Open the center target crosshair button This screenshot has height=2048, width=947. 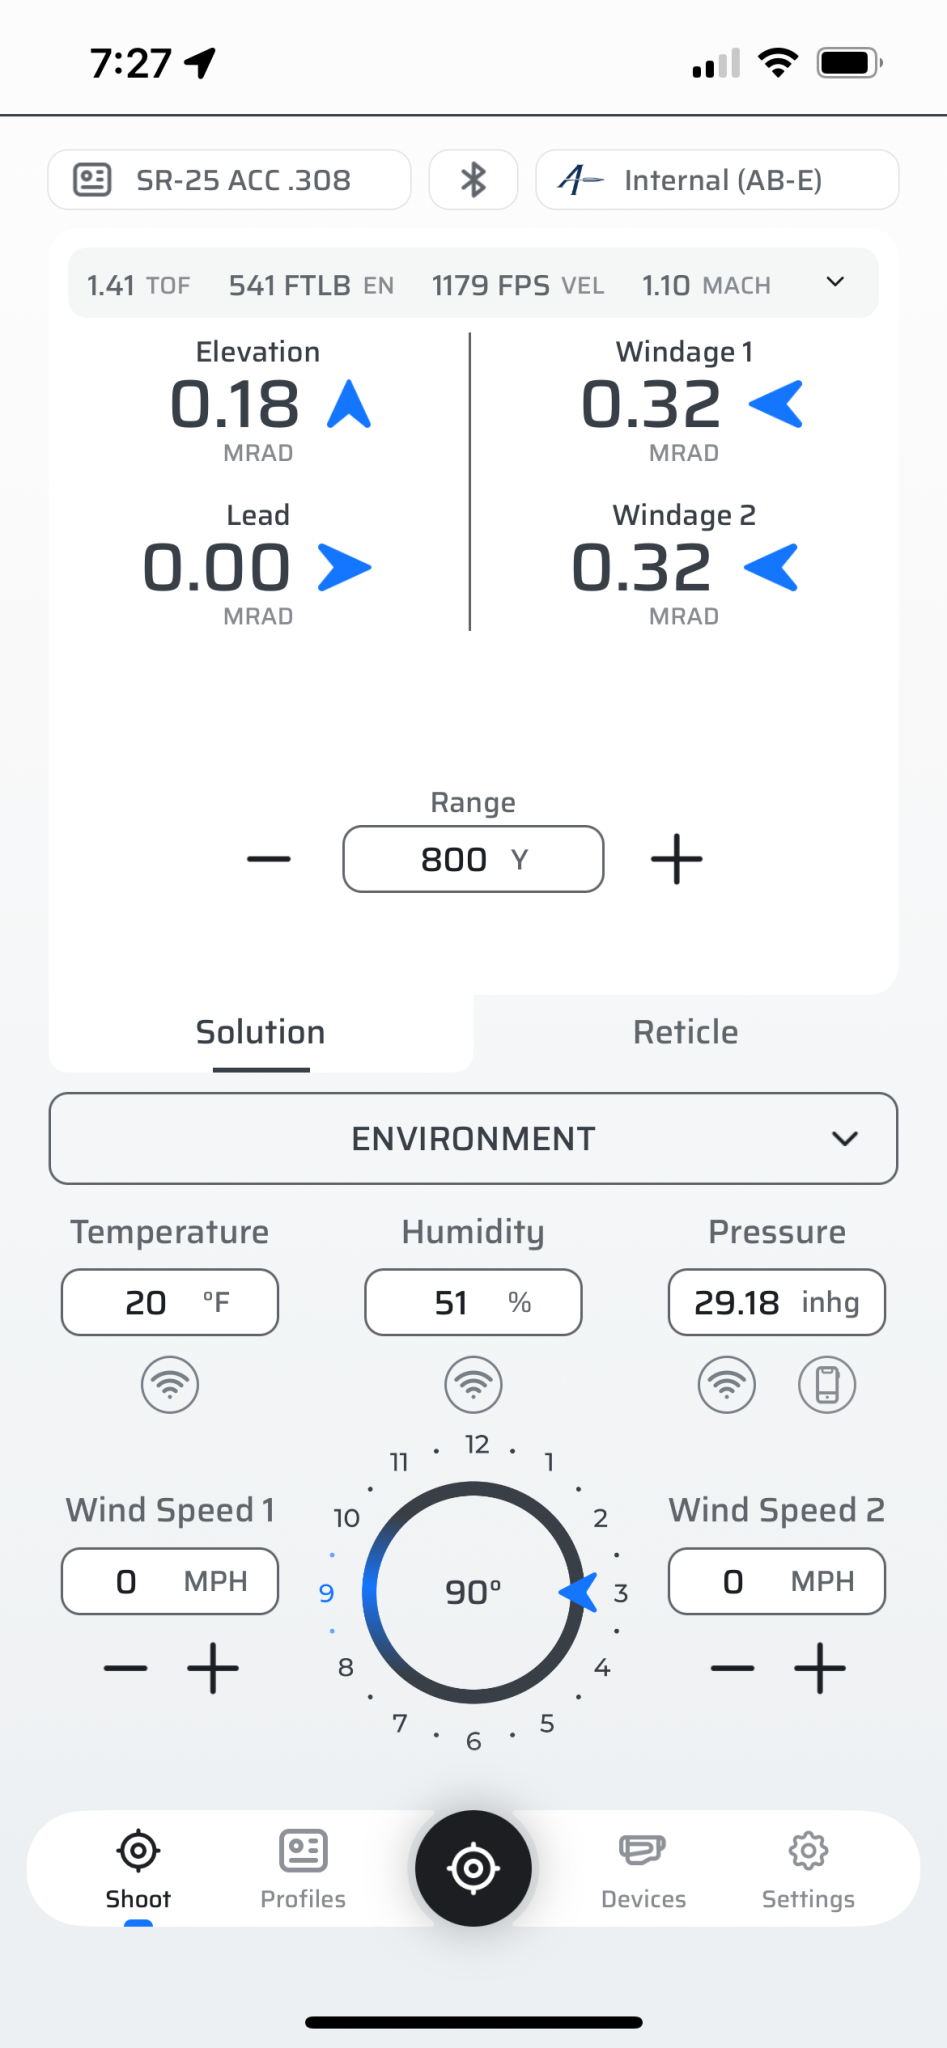pyautogui.click(x=473, y=1867)
